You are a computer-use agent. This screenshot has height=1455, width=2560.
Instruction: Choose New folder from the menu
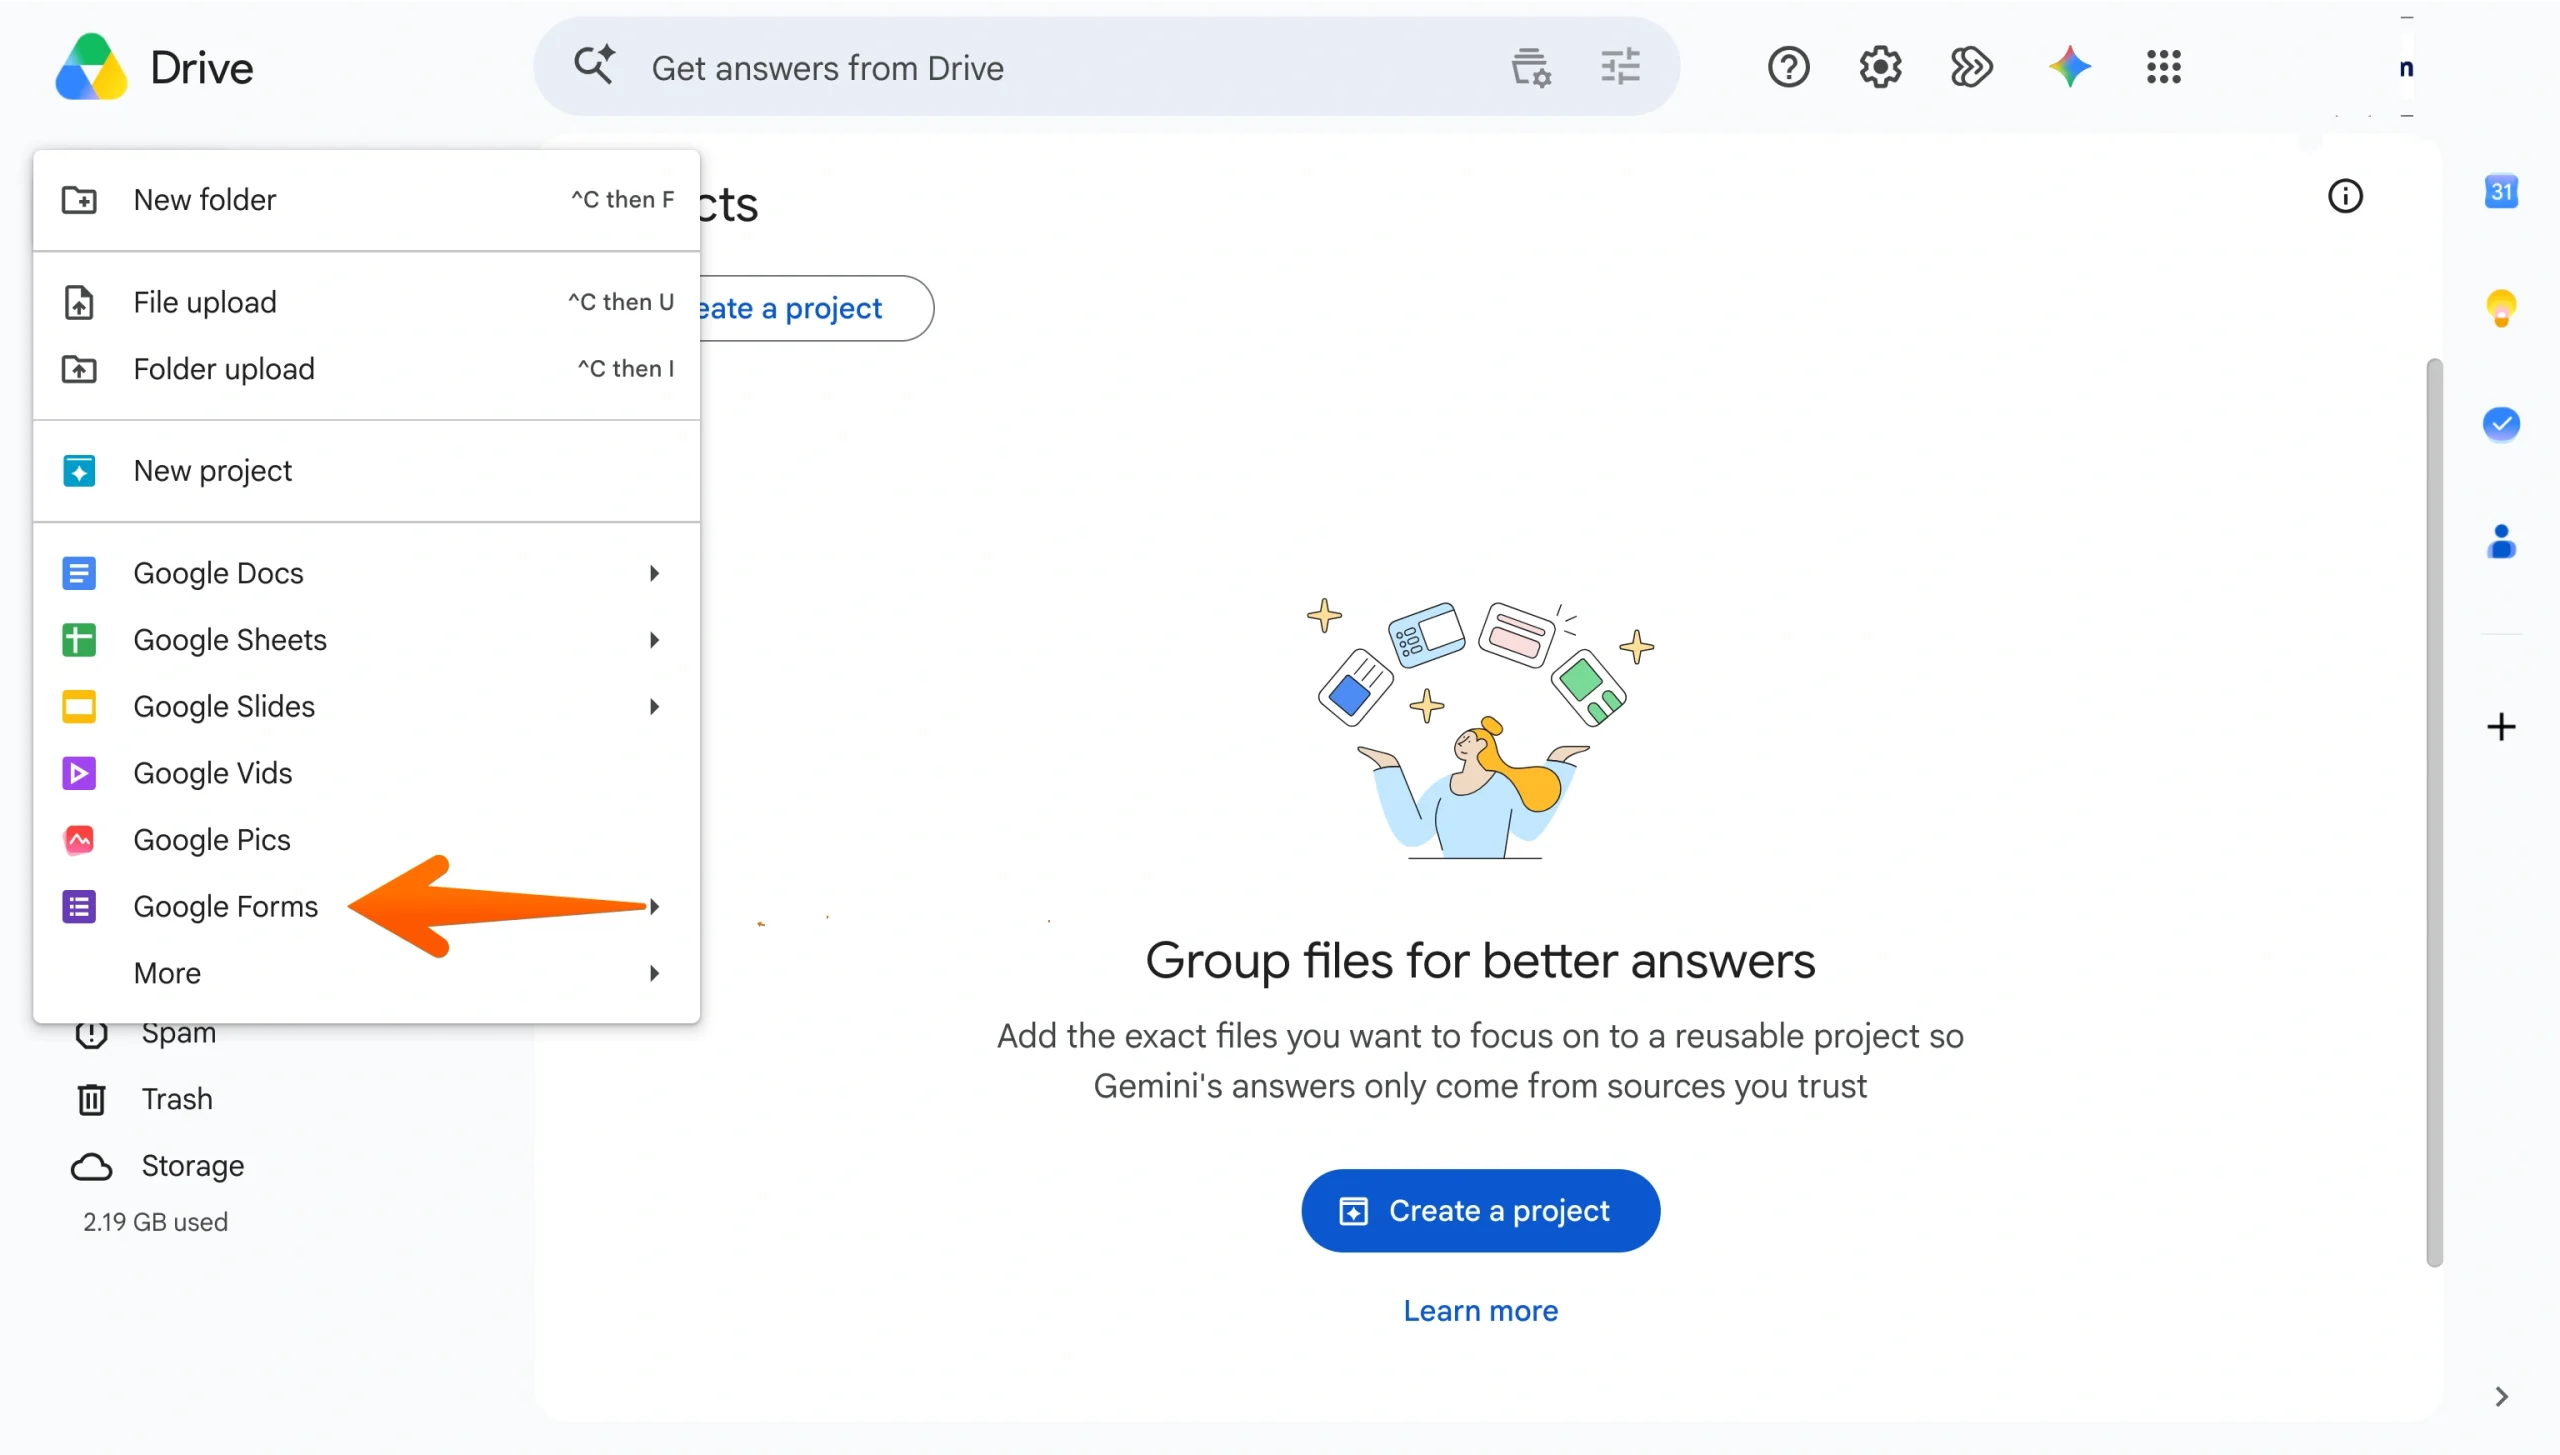tap(366, 200)
